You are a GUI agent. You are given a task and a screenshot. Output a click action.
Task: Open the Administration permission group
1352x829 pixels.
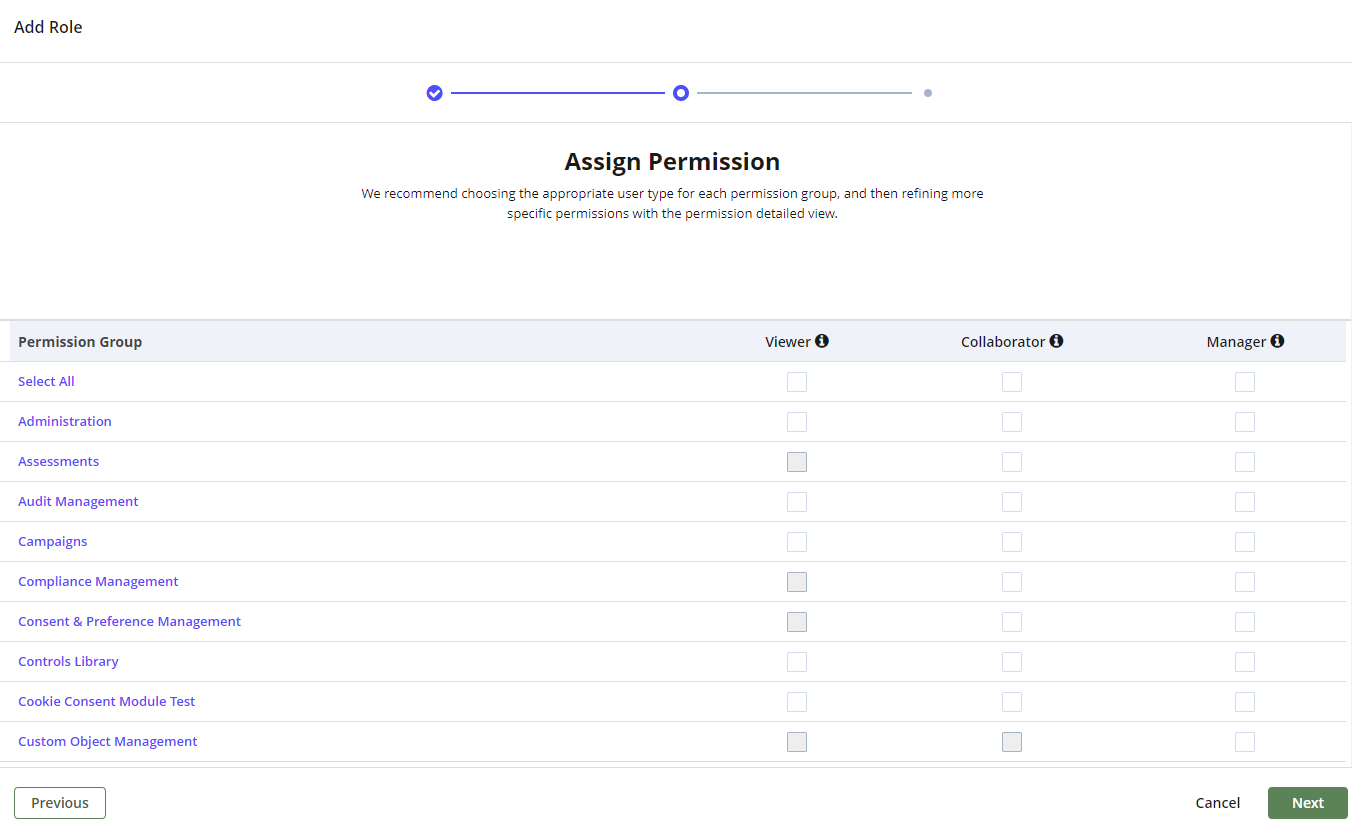point(64,421)
